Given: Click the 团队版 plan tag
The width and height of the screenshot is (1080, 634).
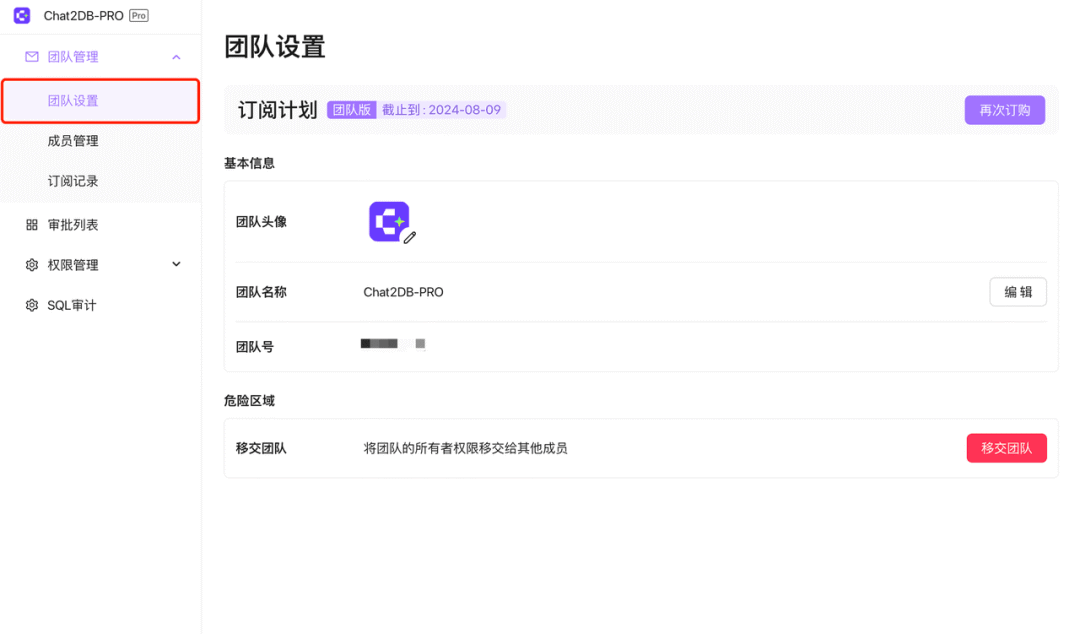Looking at the screenshot, I should 352,110.
